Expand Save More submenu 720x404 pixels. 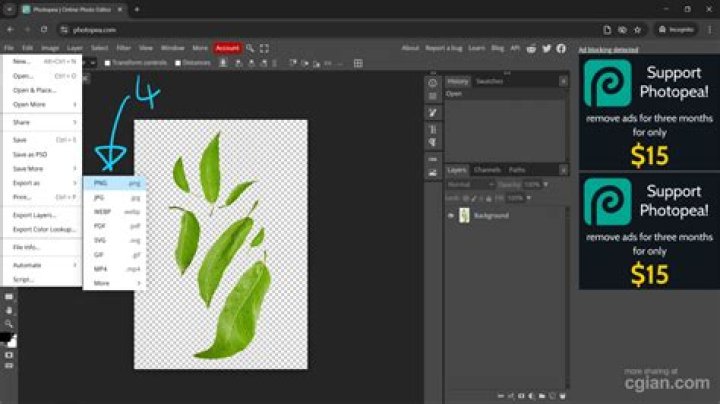pos(42,168)
